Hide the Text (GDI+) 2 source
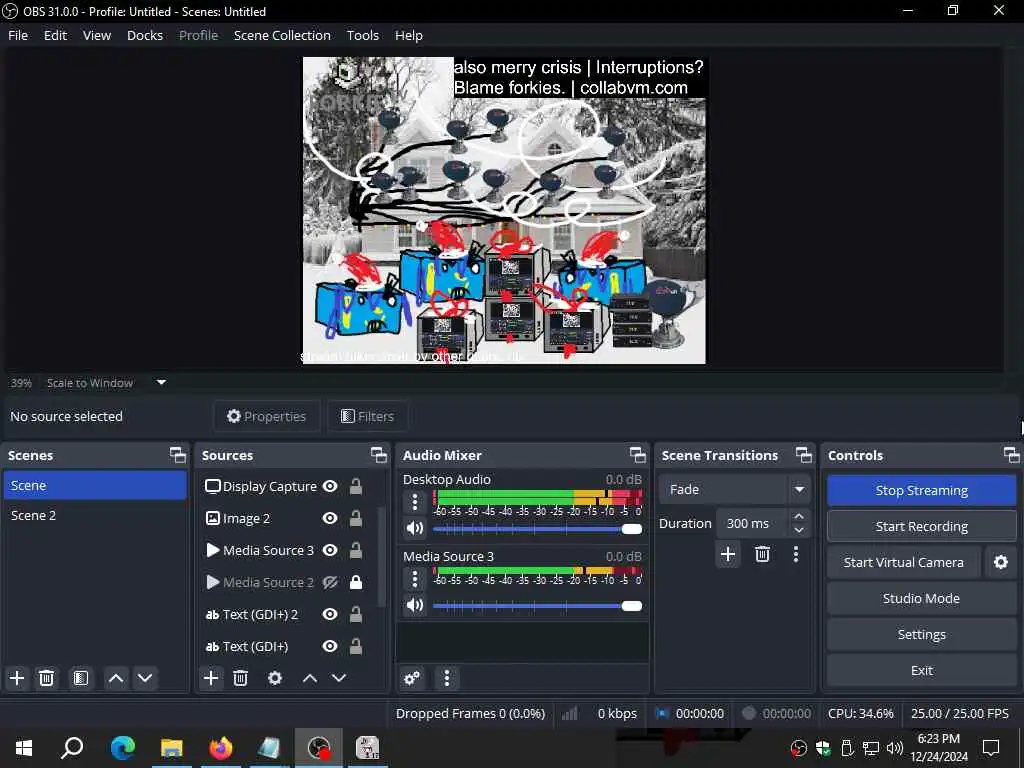 pyautogui.click(x=330, y=615)
